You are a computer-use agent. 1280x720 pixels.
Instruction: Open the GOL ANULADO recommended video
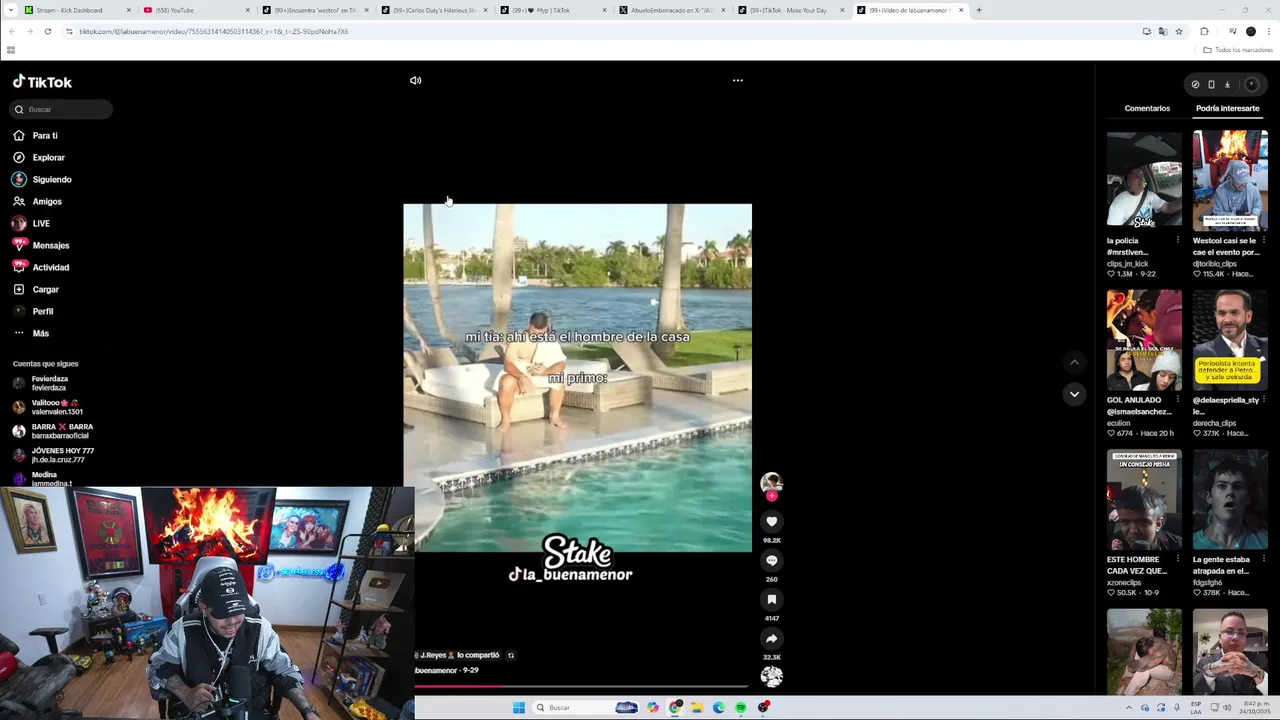[1144, 340]
